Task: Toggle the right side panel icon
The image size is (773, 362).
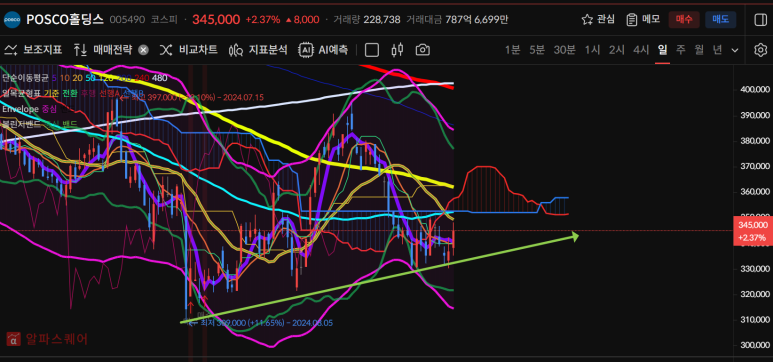Action: coord(760,19)
